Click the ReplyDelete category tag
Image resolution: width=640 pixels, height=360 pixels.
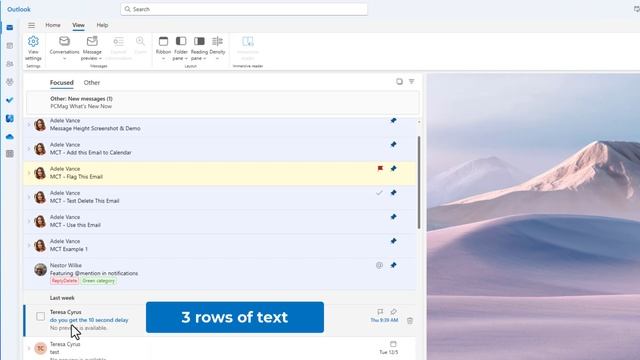(x=64, y=281)
